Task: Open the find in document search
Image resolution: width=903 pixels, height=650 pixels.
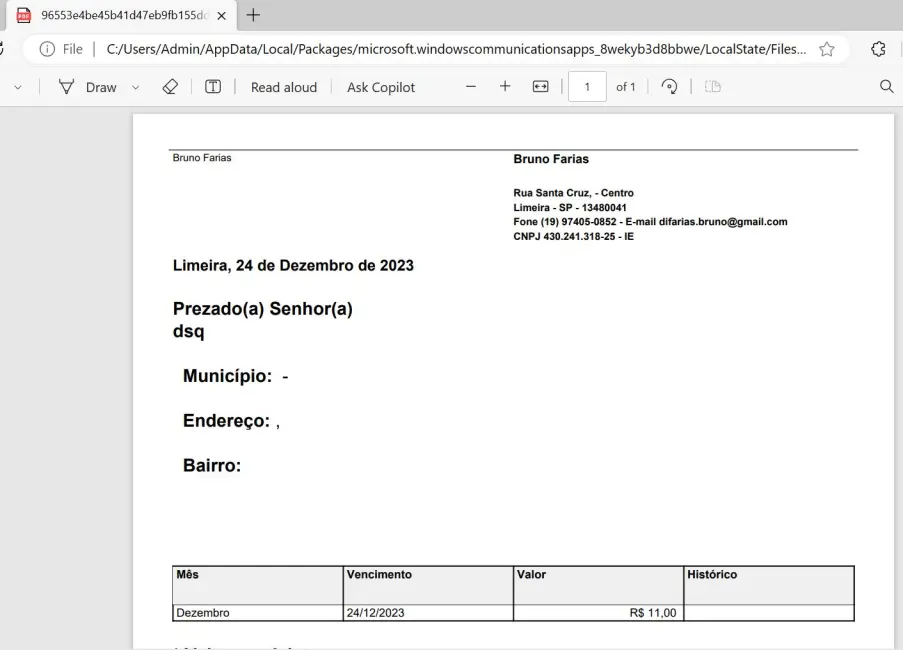Action: (x=886, y=86)
